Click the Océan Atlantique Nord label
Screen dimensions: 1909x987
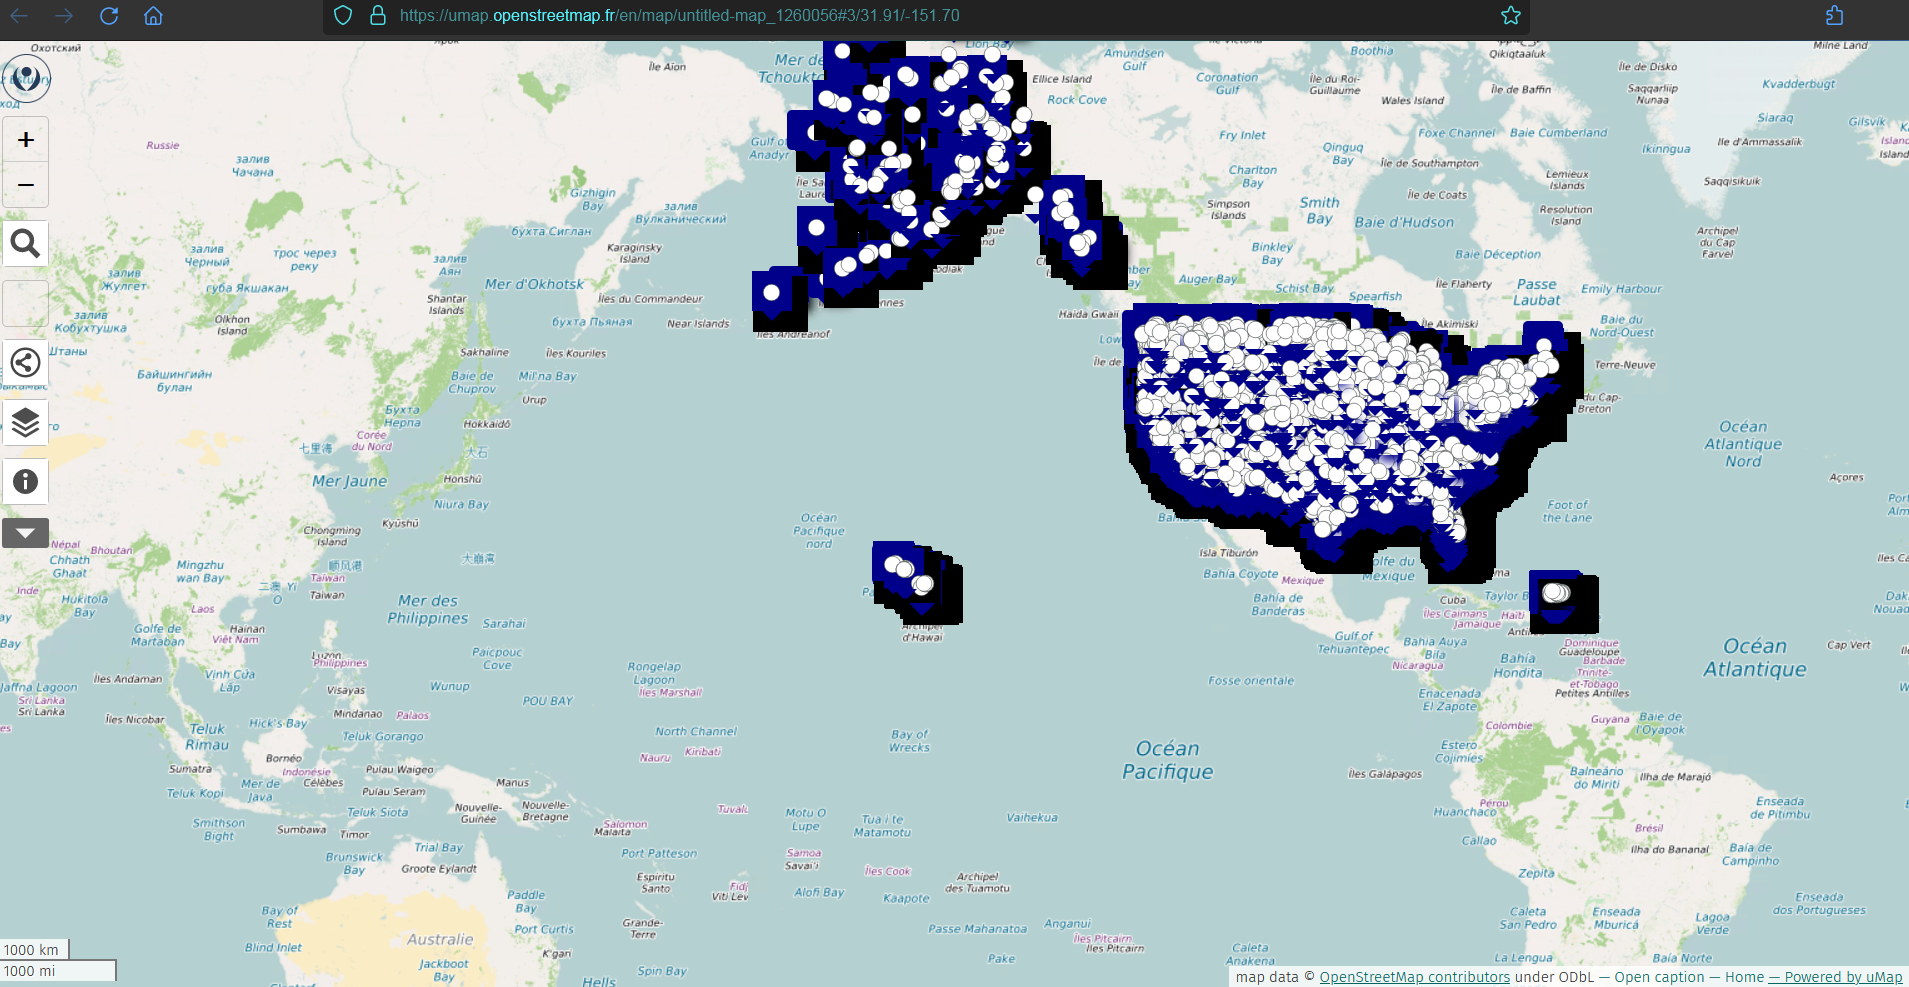(1743, 444)
